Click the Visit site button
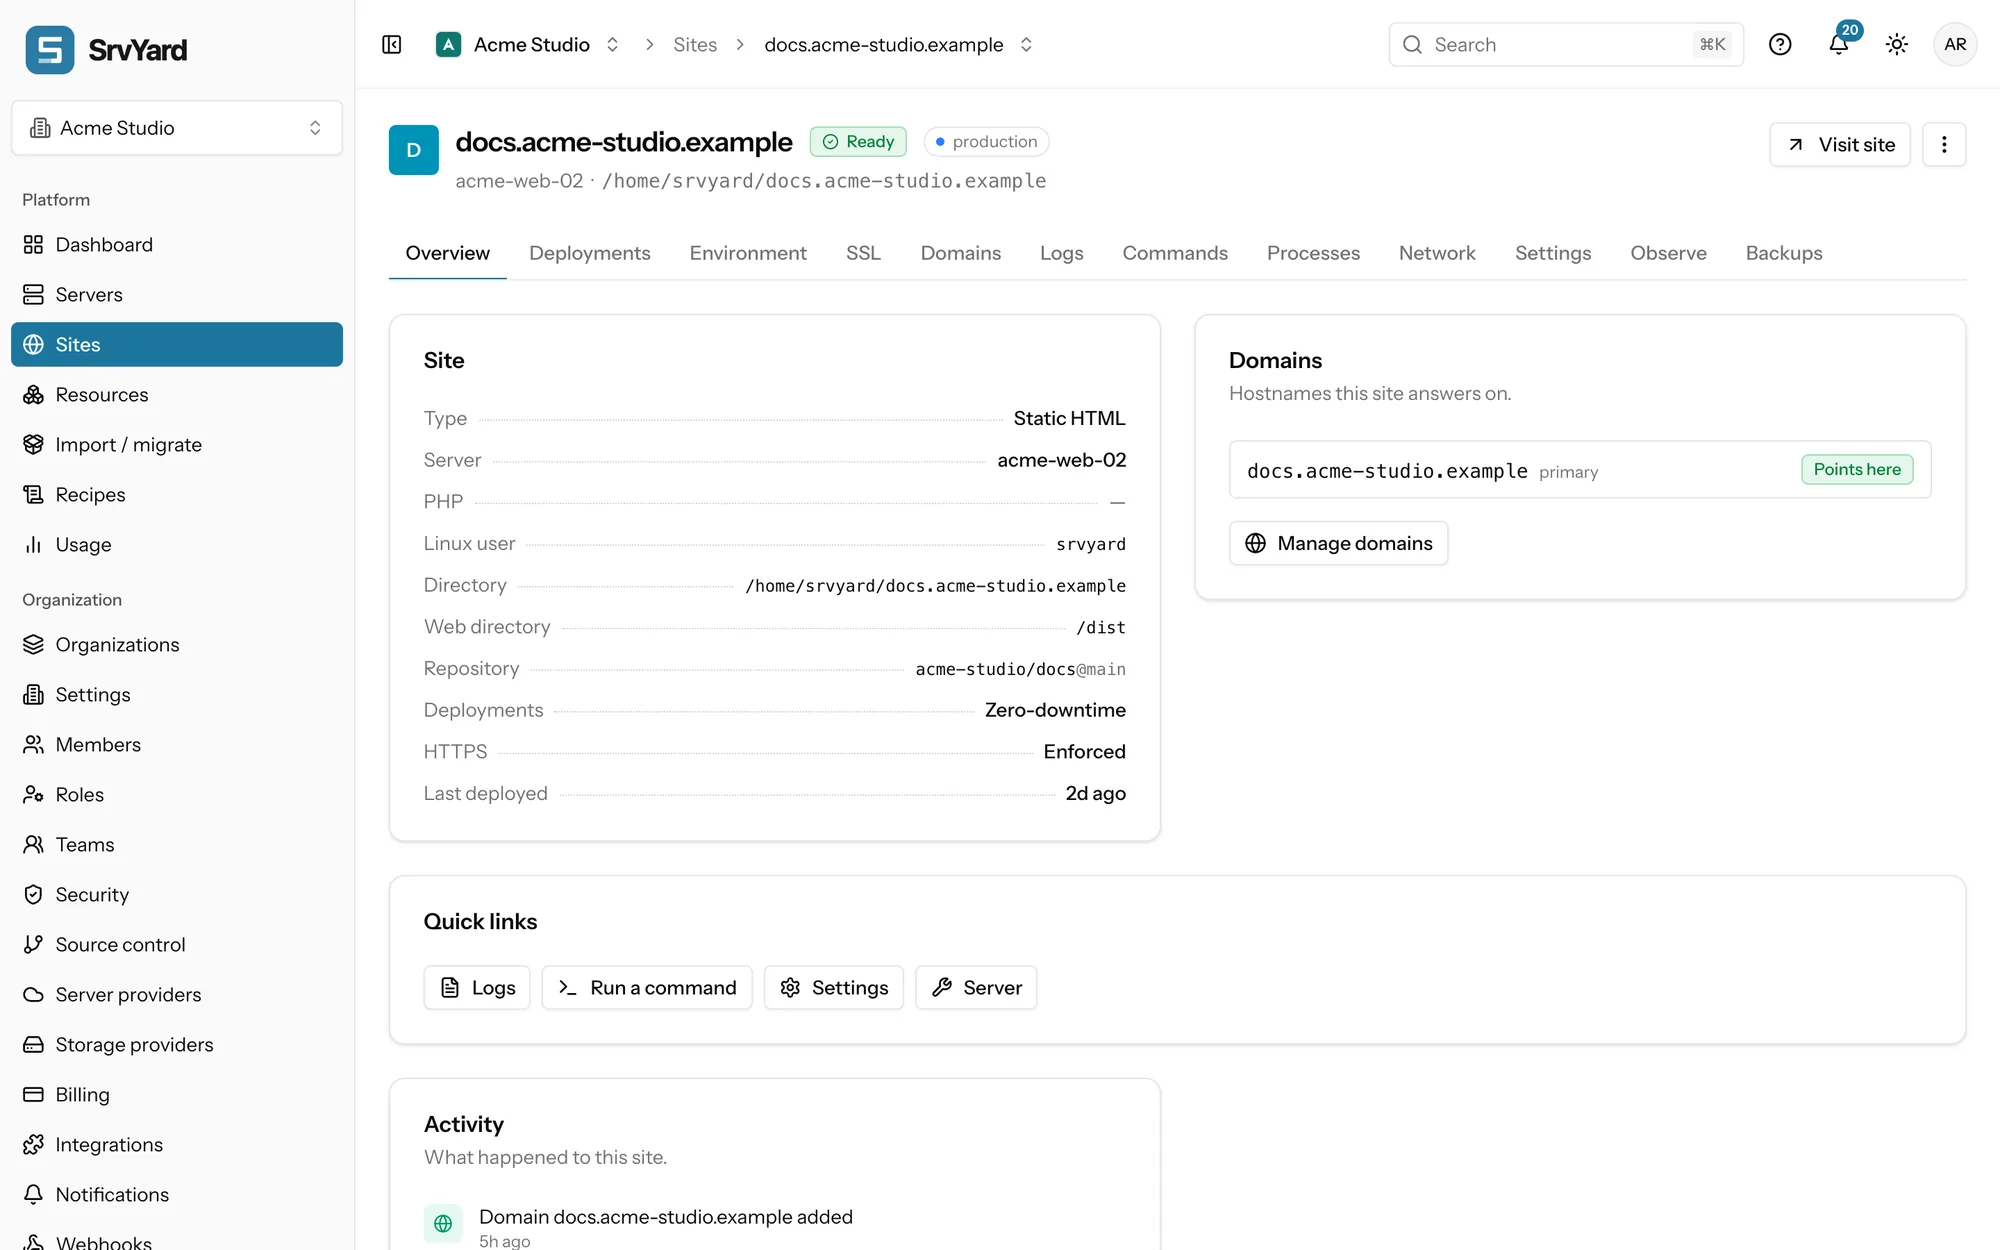The height and width of the screenshot is (1250, 2000). click(1840, 145)
